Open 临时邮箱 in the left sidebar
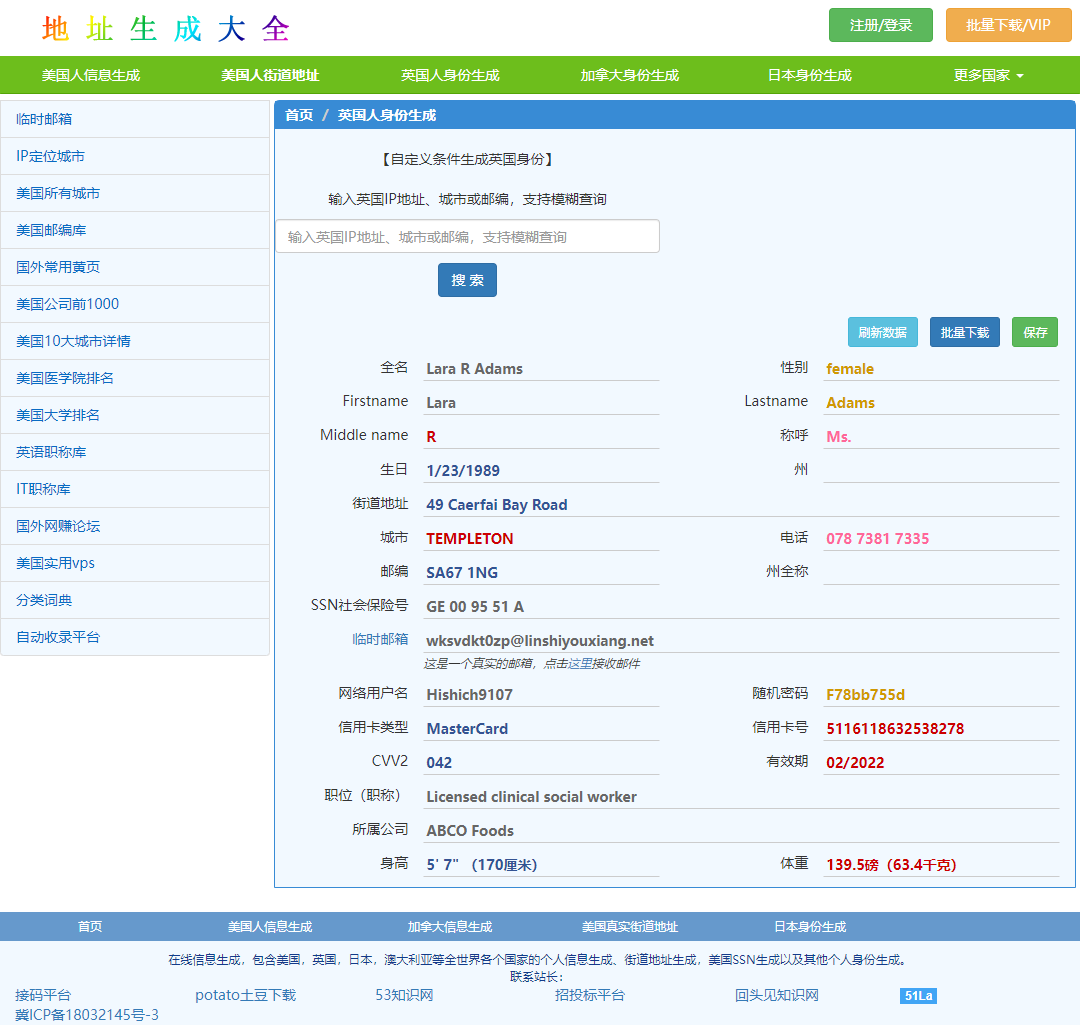 tap(44, 119)
